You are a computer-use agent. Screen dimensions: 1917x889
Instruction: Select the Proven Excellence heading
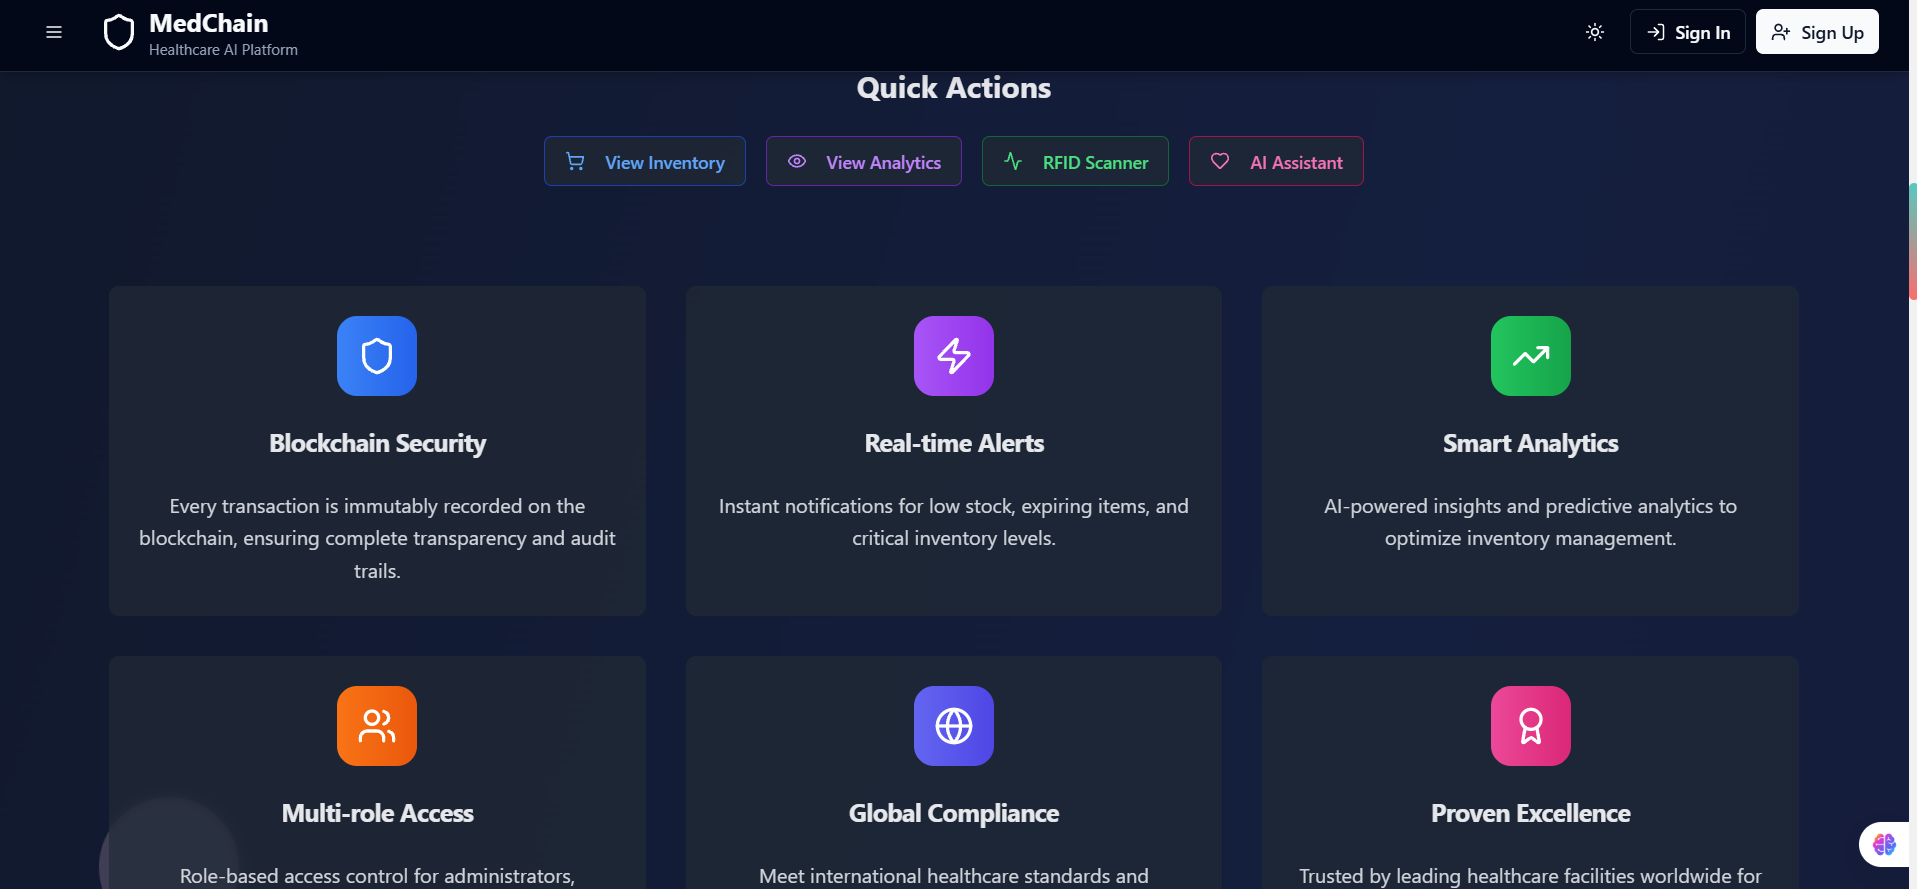point(1531,813)
